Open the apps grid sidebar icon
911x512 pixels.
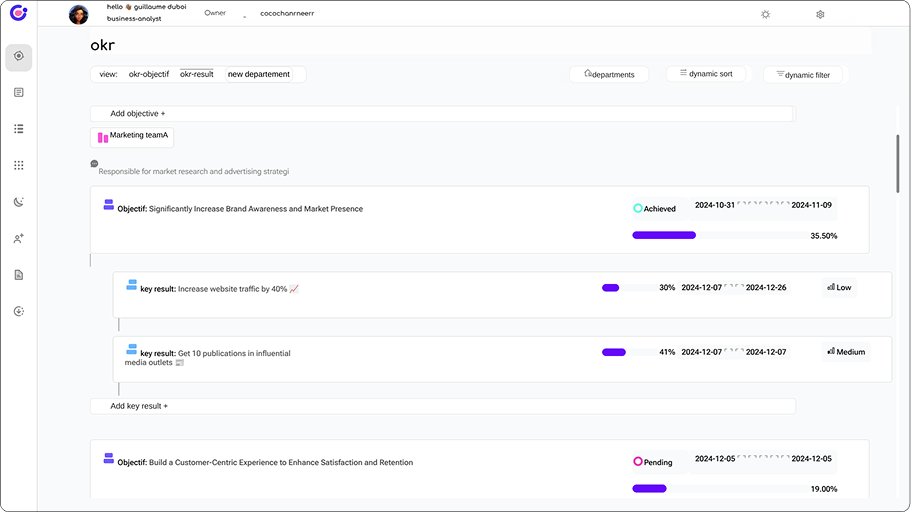(x=19, y=166)
